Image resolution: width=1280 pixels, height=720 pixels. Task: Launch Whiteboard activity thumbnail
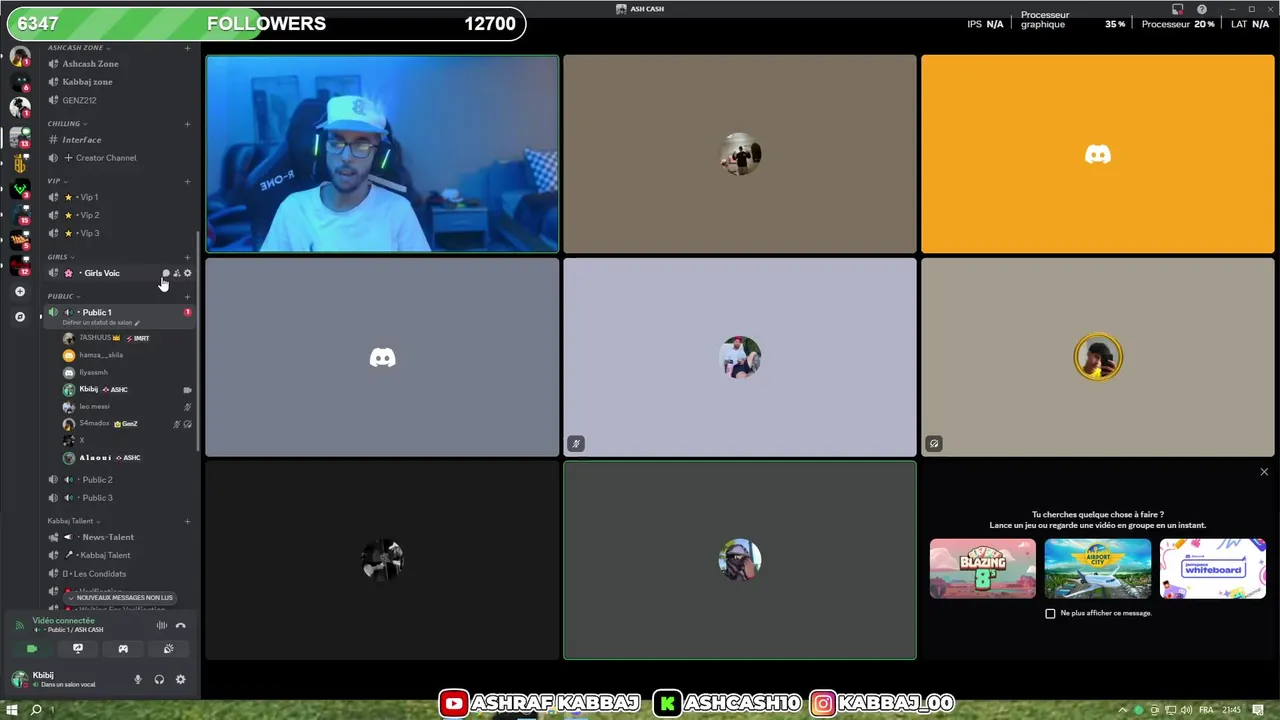click(x=1213, y=568)
